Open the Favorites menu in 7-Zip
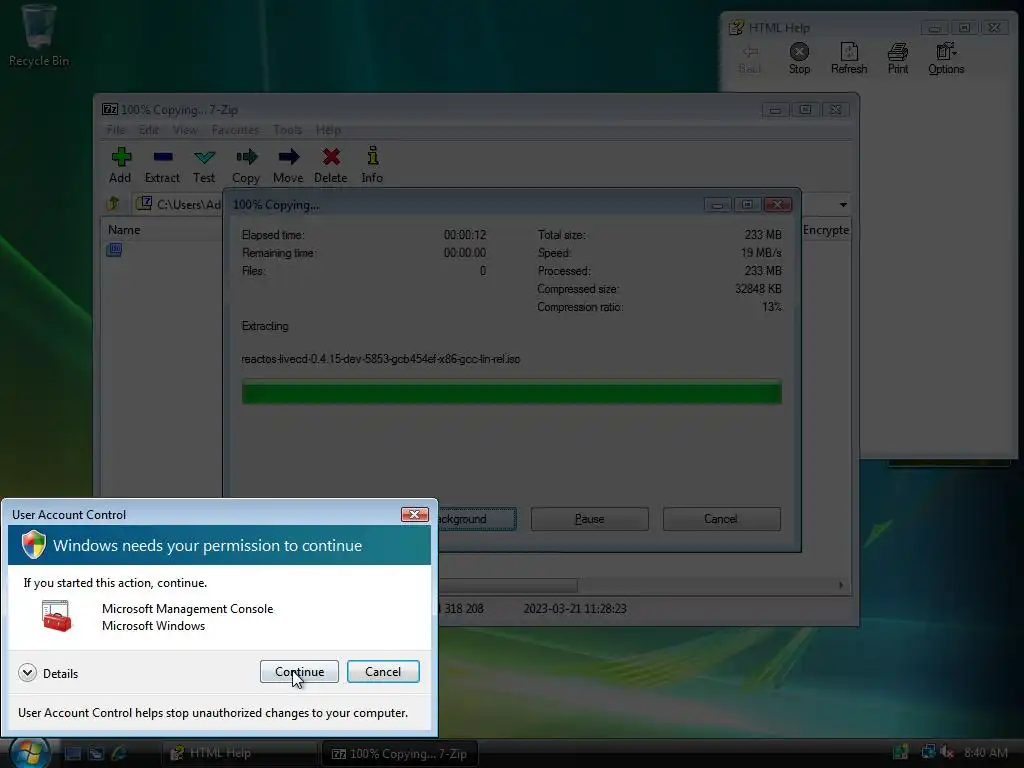The width and height of the screenshot is (1024, 768). point(235,130)
